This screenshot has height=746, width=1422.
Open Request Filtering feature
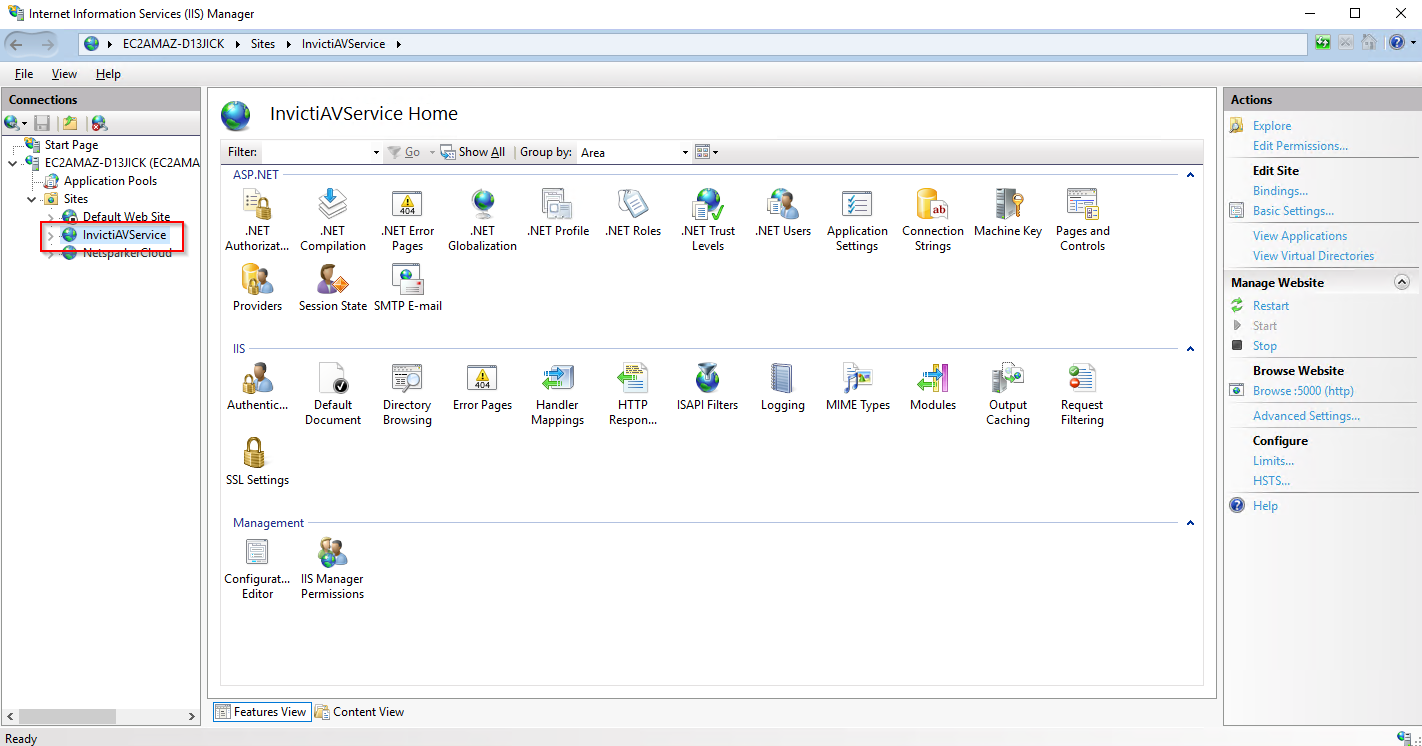point(1082,395)
